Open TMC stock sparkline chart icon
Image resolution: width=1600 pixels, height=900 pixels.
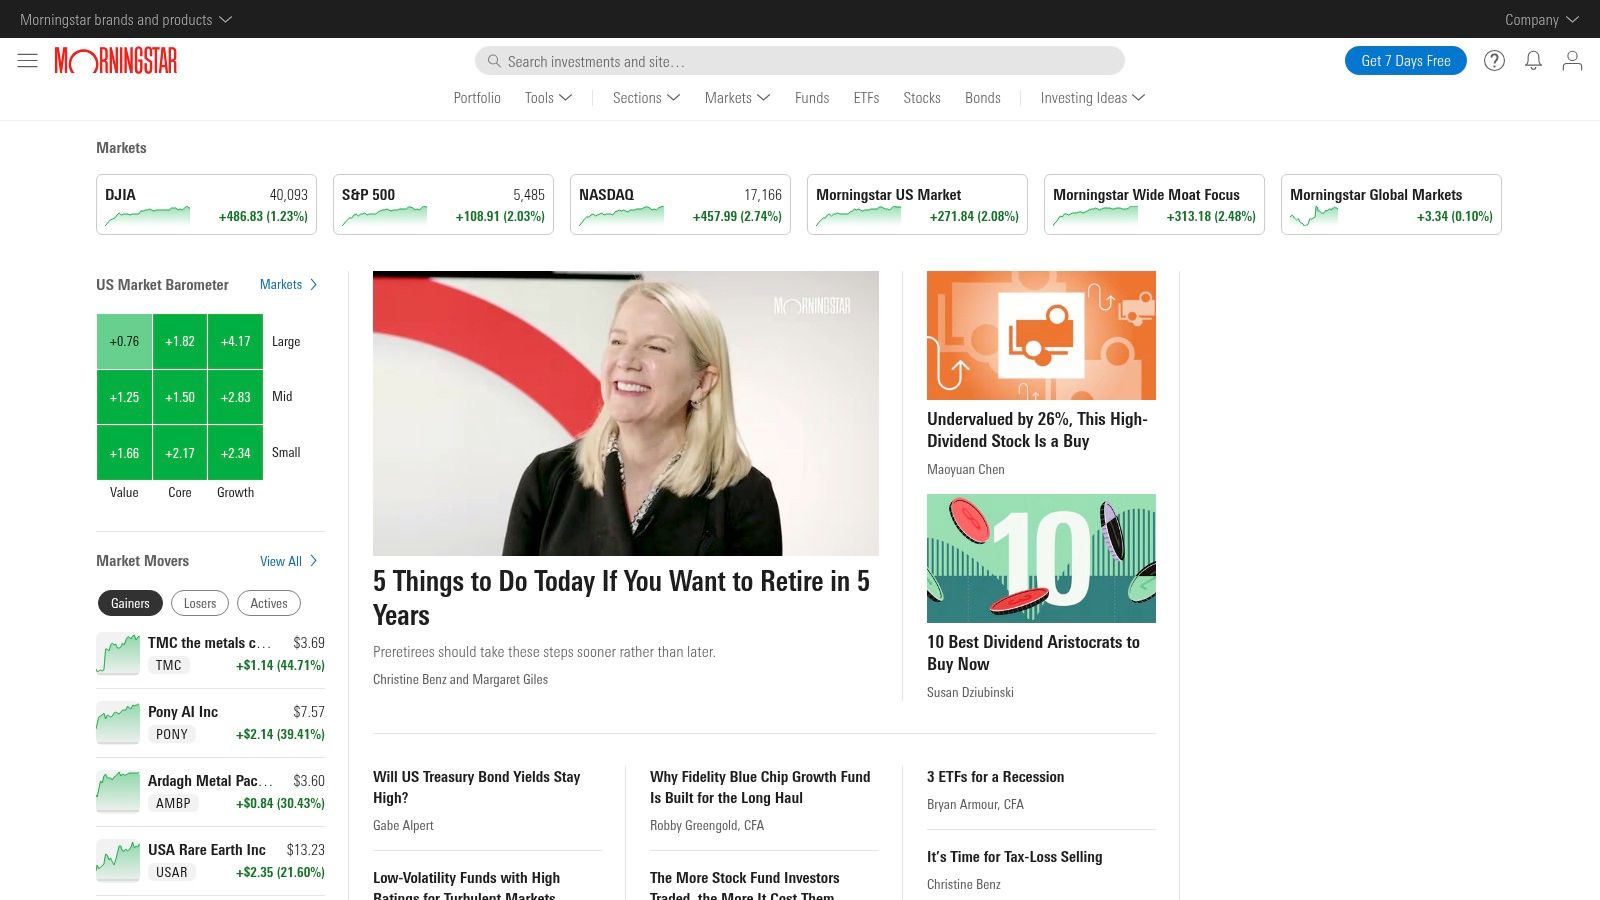[x=118, y=654]
